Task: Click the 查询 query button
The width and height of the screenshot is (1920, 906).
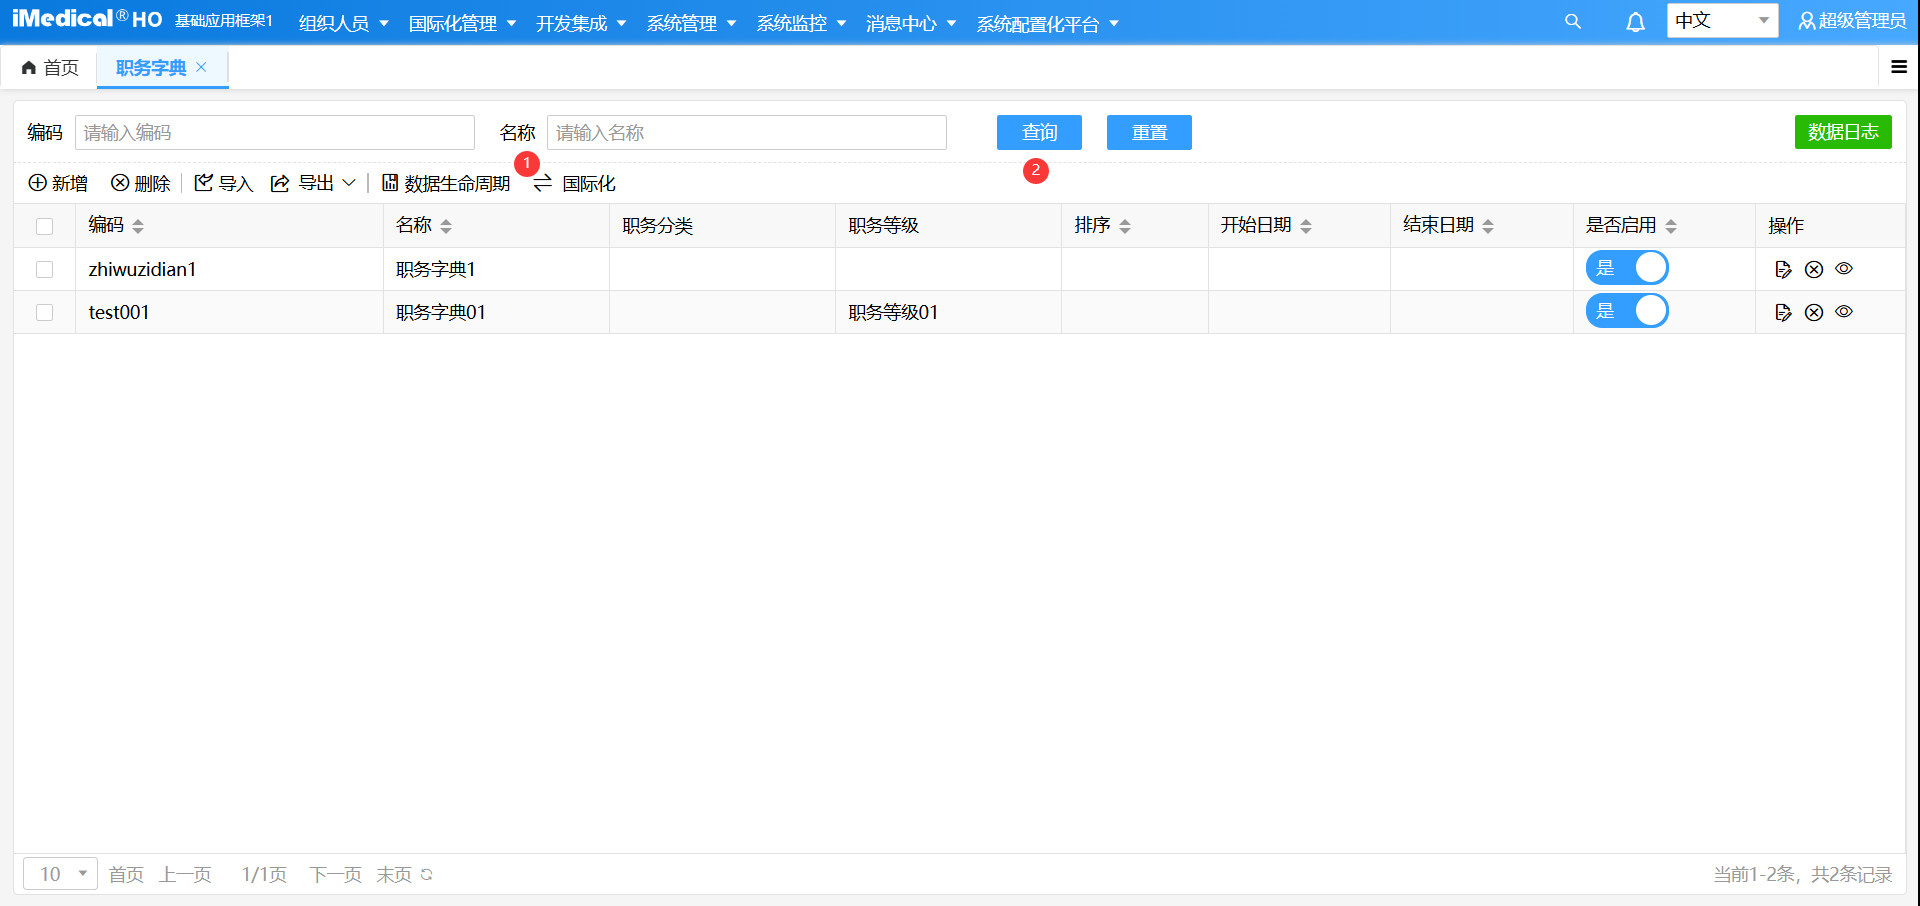Action: [x=1039, y=132]
